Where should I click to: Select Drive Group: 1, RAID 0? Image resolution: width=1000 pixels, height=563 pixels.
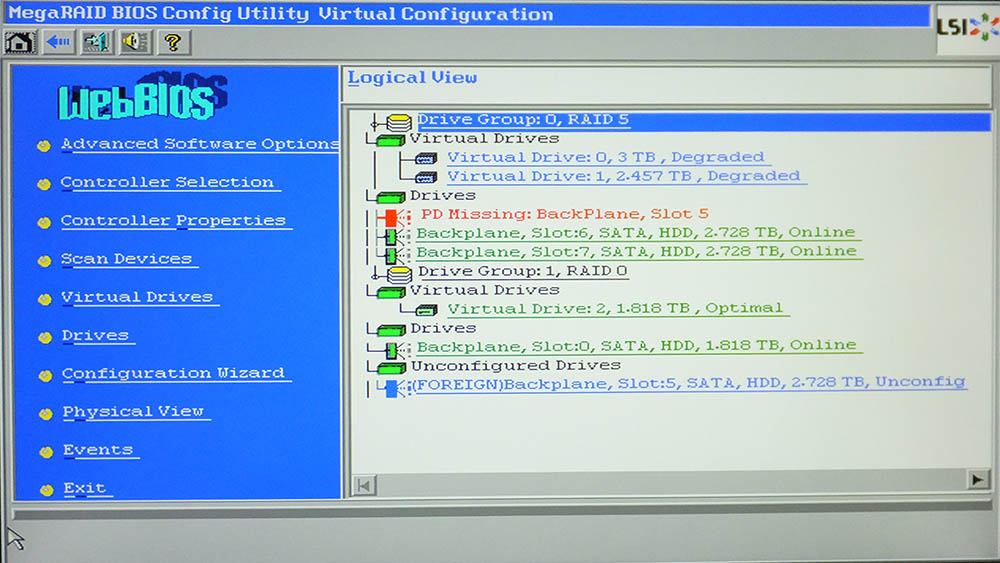522,271
